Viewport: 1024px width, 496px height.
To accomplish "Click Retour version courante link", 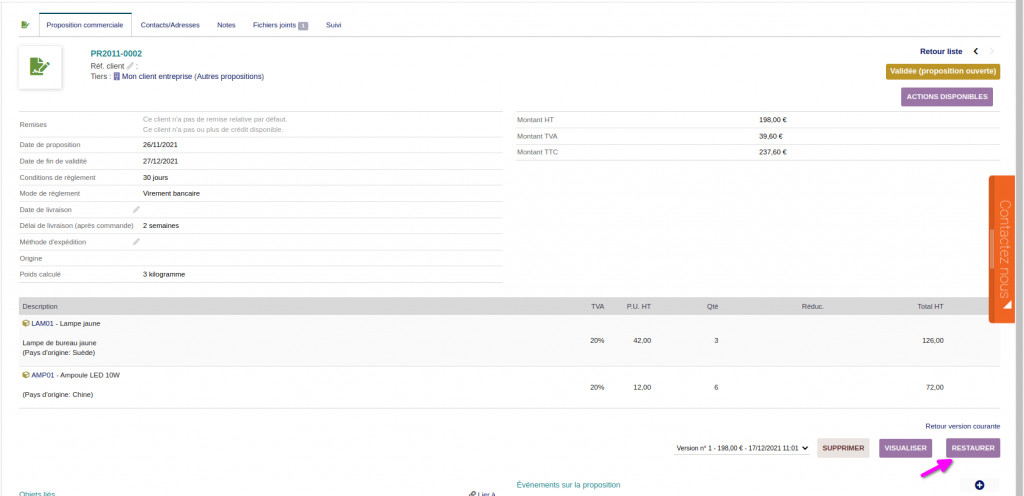I will click(963, 426).
